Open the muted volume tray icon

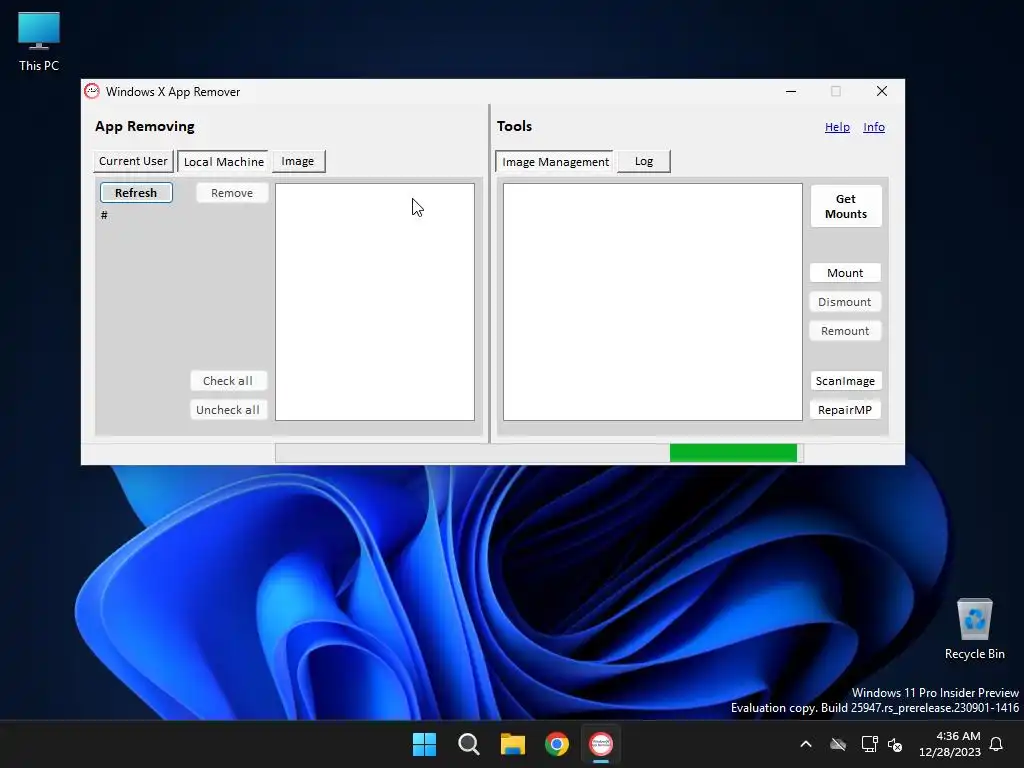point(895,744)
